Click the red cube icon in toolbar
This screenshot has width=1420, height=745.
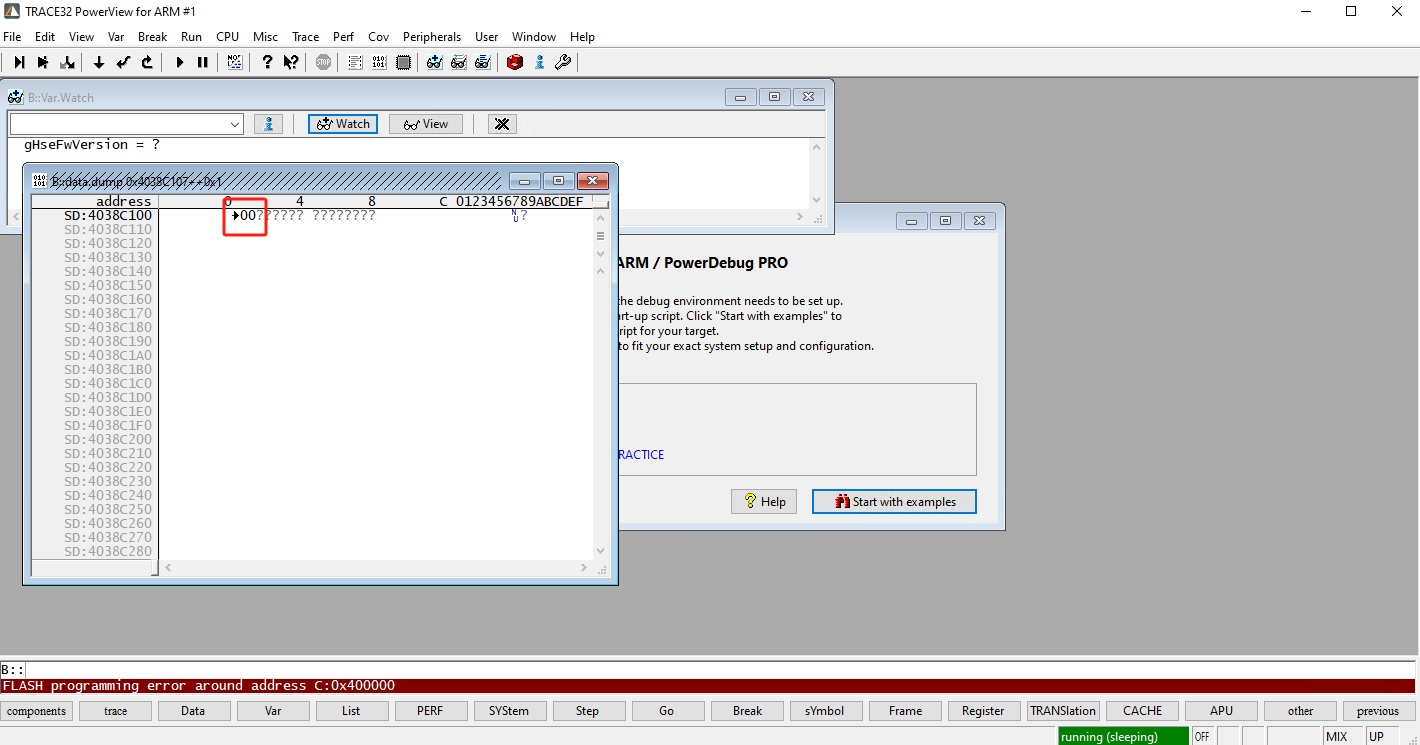515,62
